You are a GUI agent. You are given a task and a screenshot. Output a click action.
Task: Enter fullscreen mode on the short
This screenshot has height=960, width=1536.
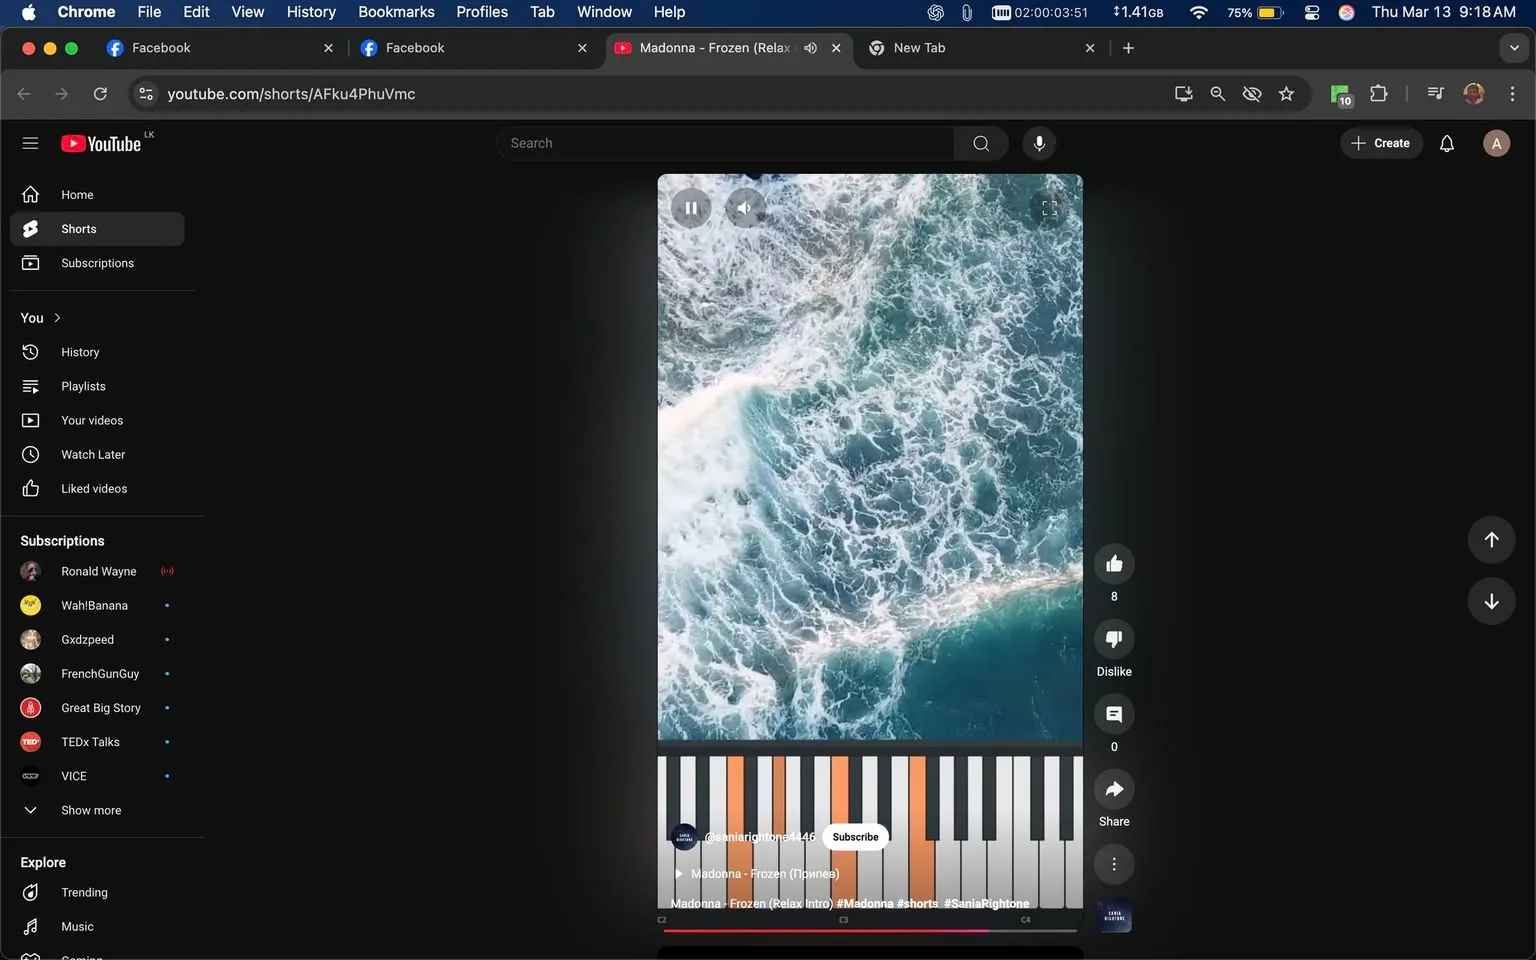(x=1049, y=207)
